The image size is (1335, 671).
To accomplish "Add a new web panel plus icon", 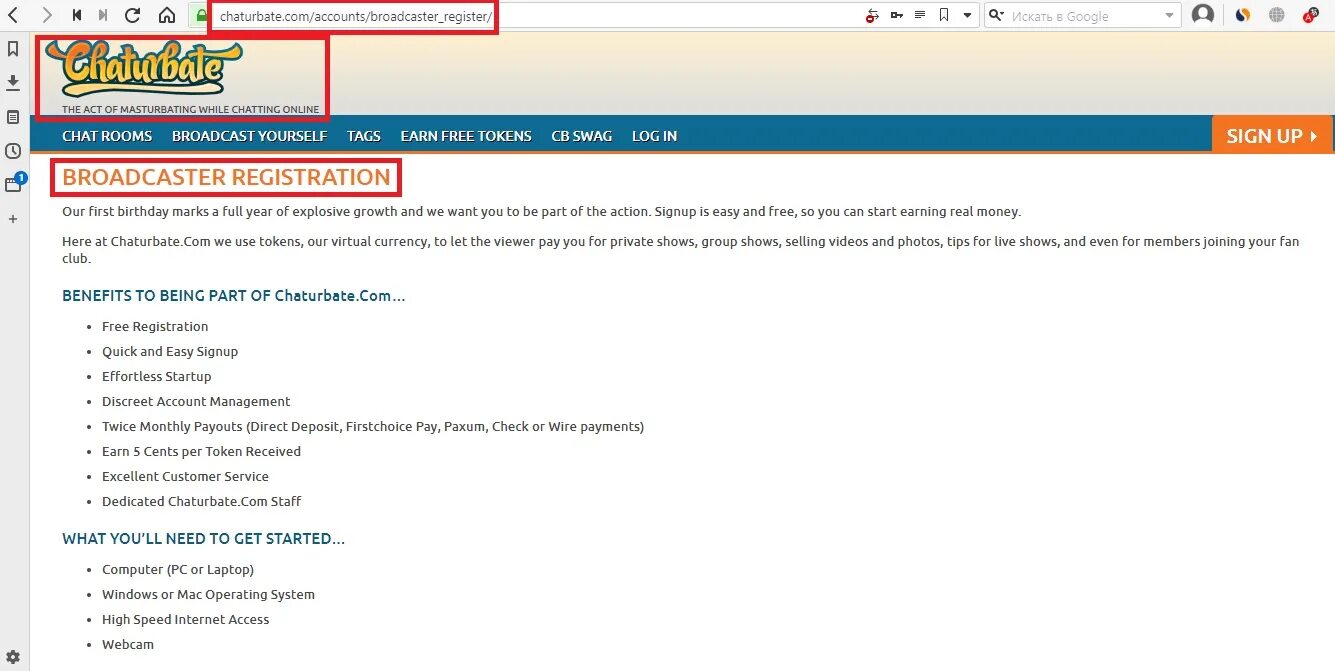I will pyautogui.click(x=13, y=218).
